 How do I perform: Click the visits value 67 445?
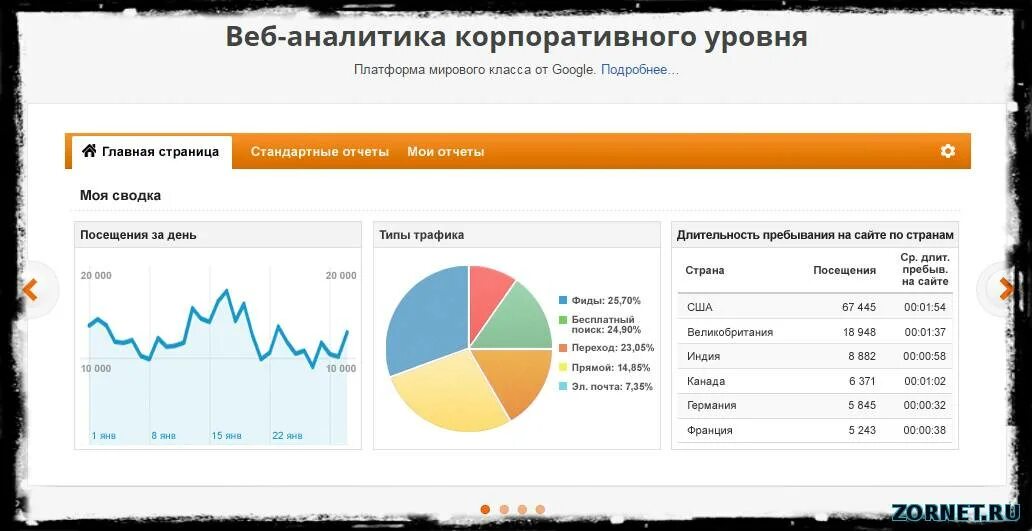coord(859,307)
